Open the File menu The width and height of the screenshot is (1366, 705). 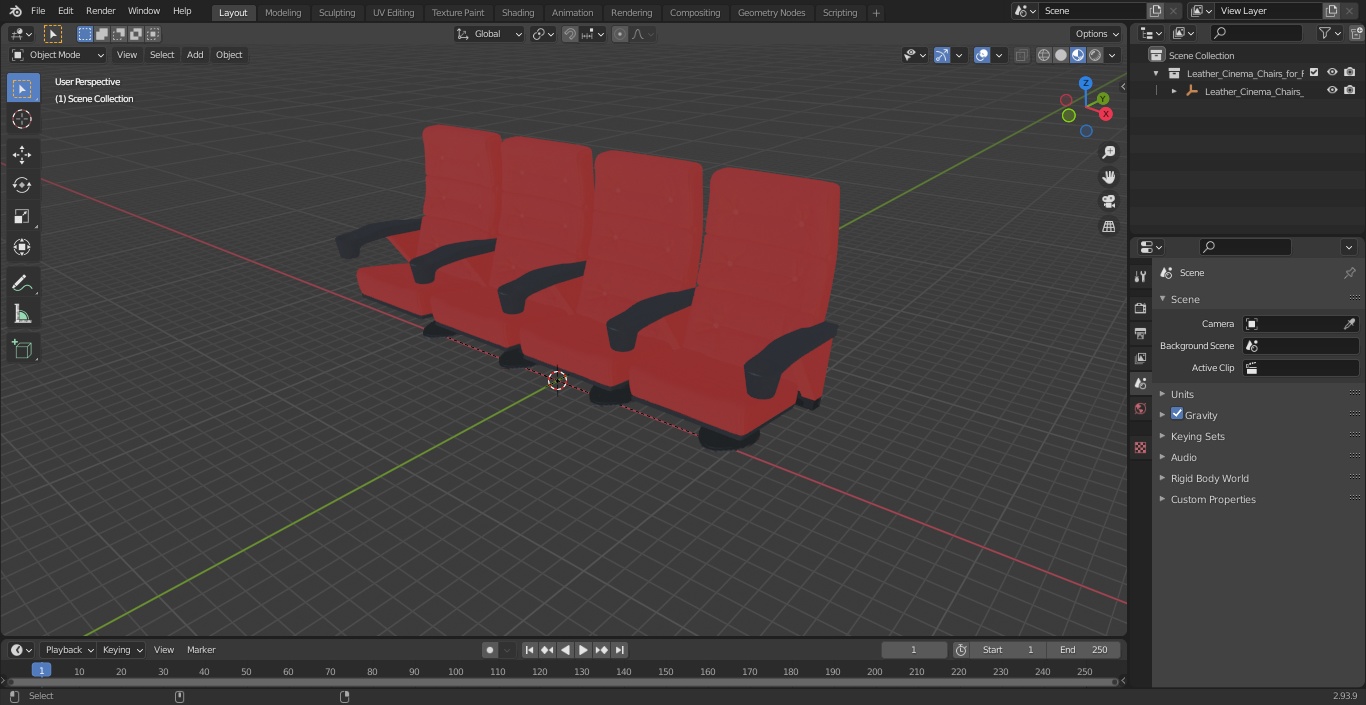[38, 11]
